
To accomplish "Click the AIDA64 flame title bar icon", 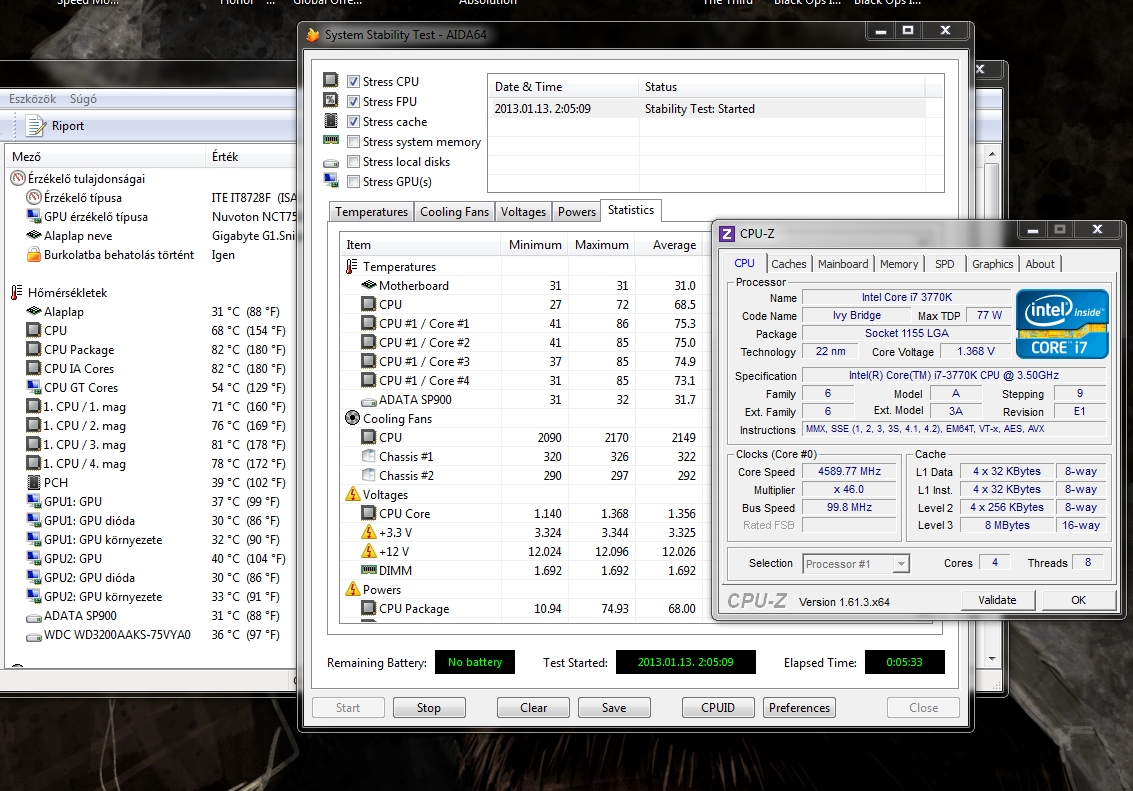I will (x=313, y=35).
